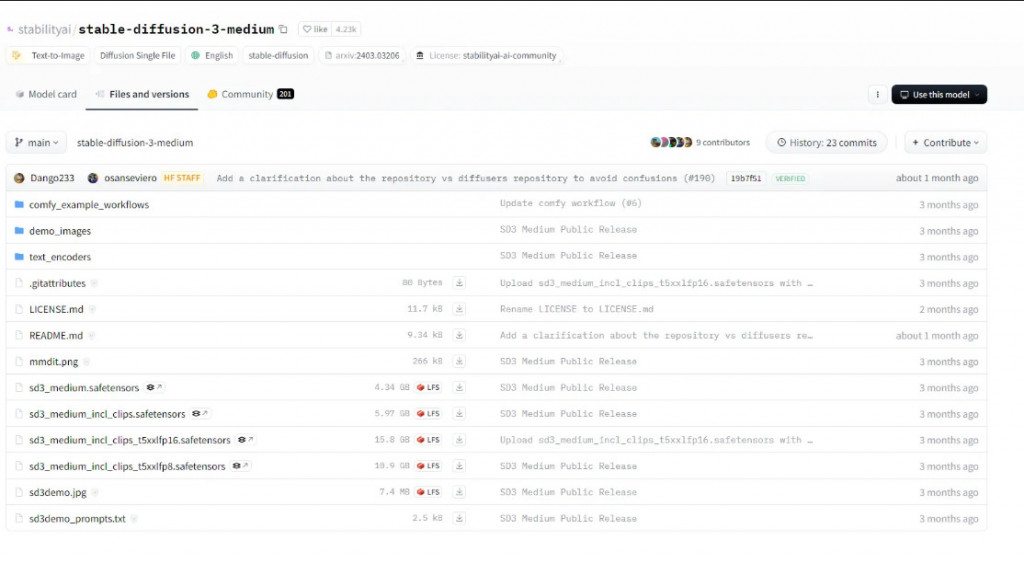The height and width of the screenshot is (575, 1024).
Task: Open the sd3demo_prompts.txt file name
Action: (x=77, y=518)
